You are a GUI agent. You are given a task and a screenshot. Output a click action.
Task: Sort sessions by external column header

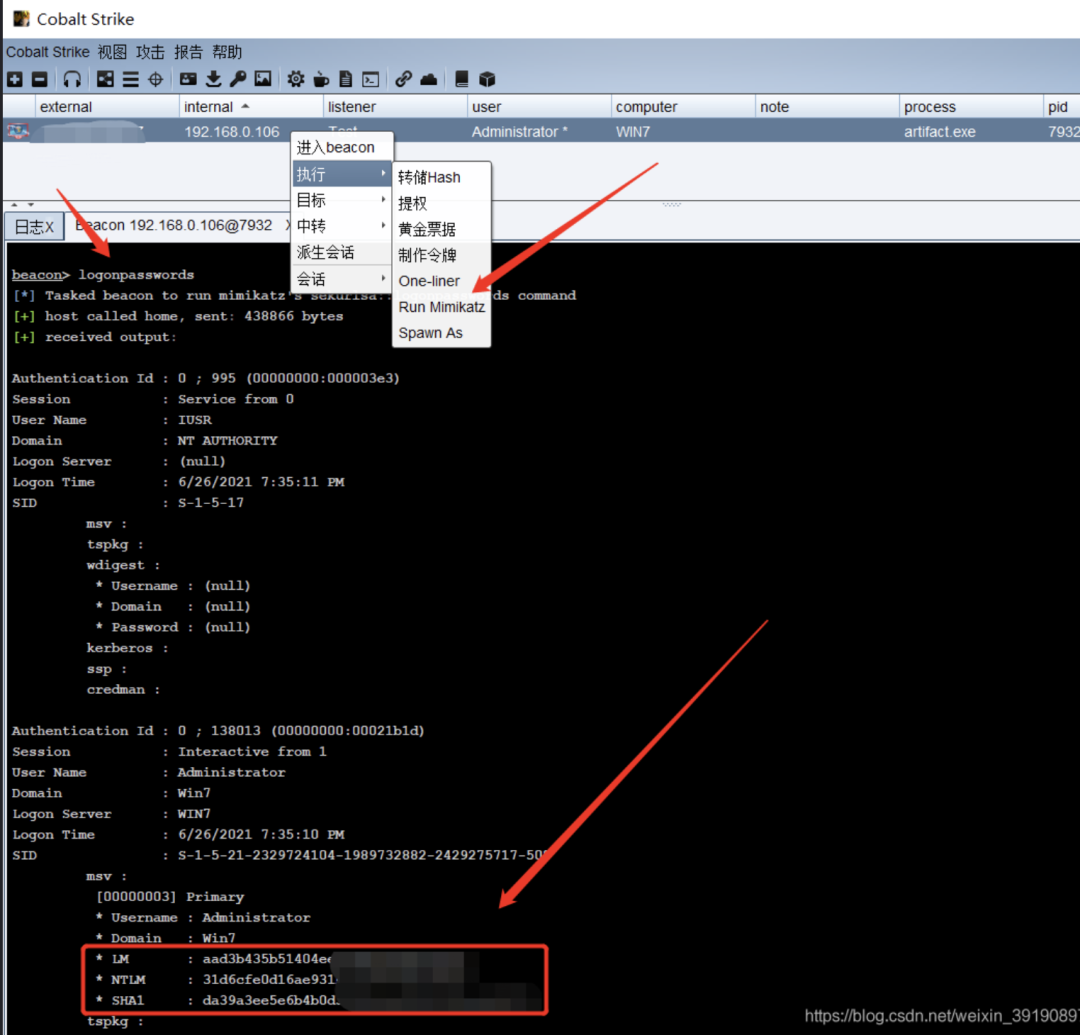click(106, 107)
